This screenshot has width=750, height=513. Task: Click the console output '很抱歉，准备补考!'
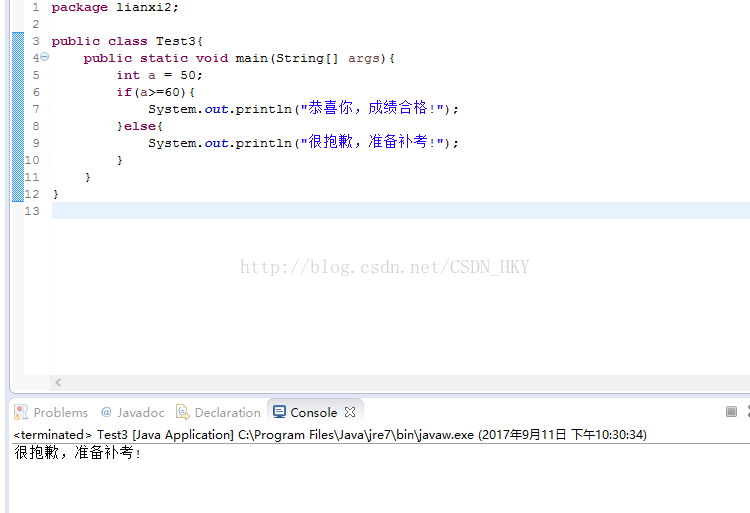coord(77,452)
